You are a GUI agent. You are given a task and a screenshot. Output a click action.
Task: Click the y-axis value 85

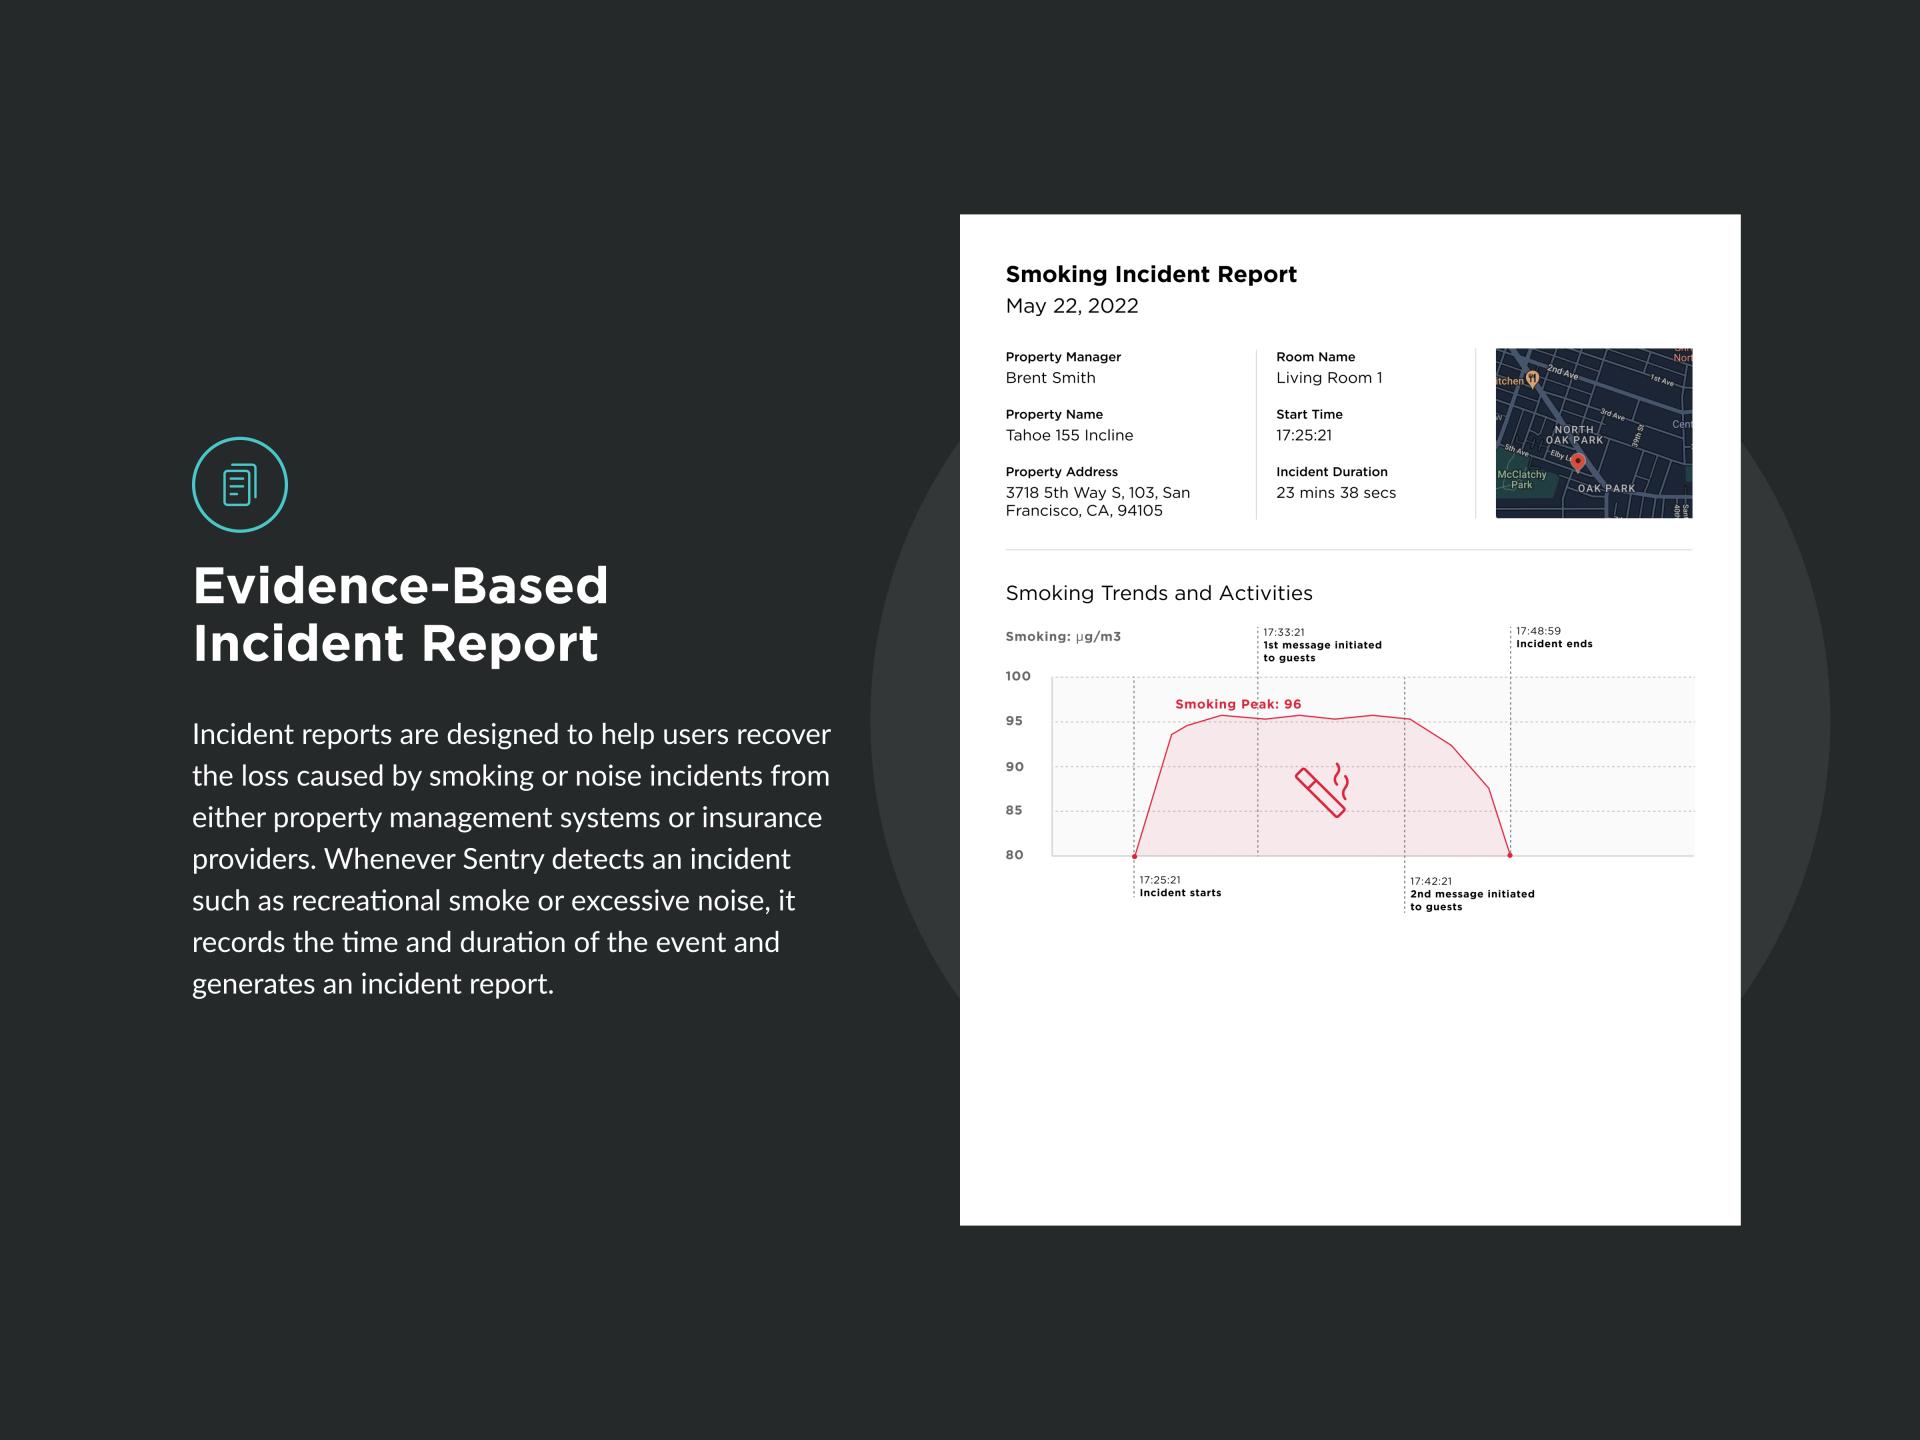pyautogui.click(x=1014, y=810)
